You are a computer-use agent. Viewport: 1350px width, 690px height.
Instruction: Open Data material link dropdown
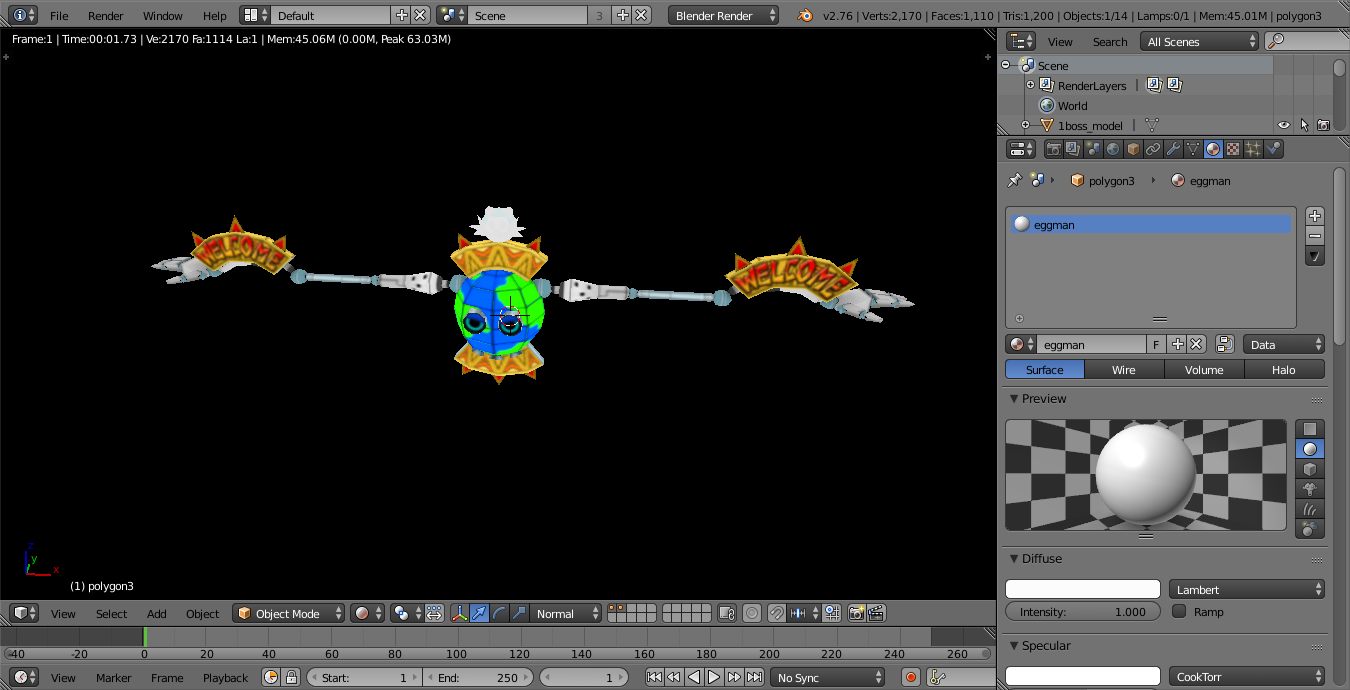[x=1285, y=344]
